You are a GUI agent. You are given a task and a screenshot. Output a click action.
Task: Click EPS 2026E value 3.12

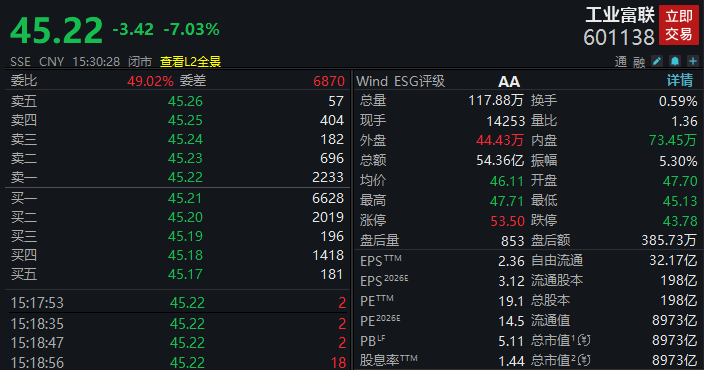[511, 281]
